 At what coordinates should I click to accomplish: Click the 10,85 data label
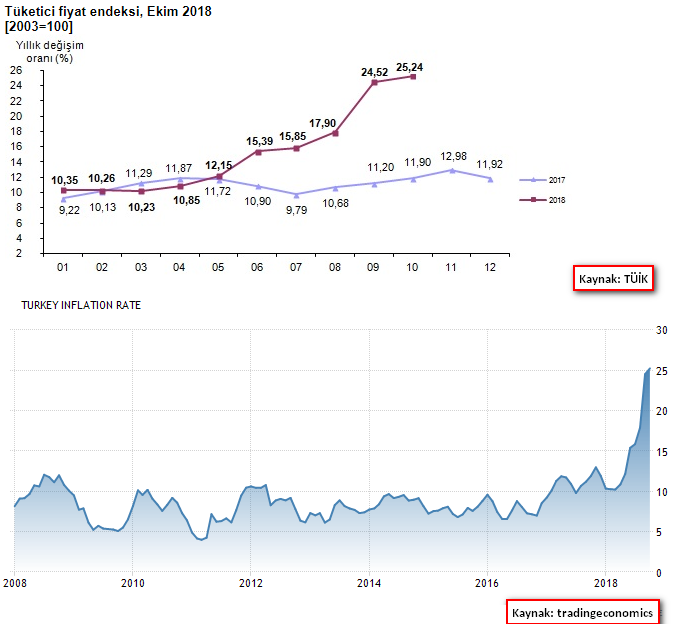coord(186,200)
